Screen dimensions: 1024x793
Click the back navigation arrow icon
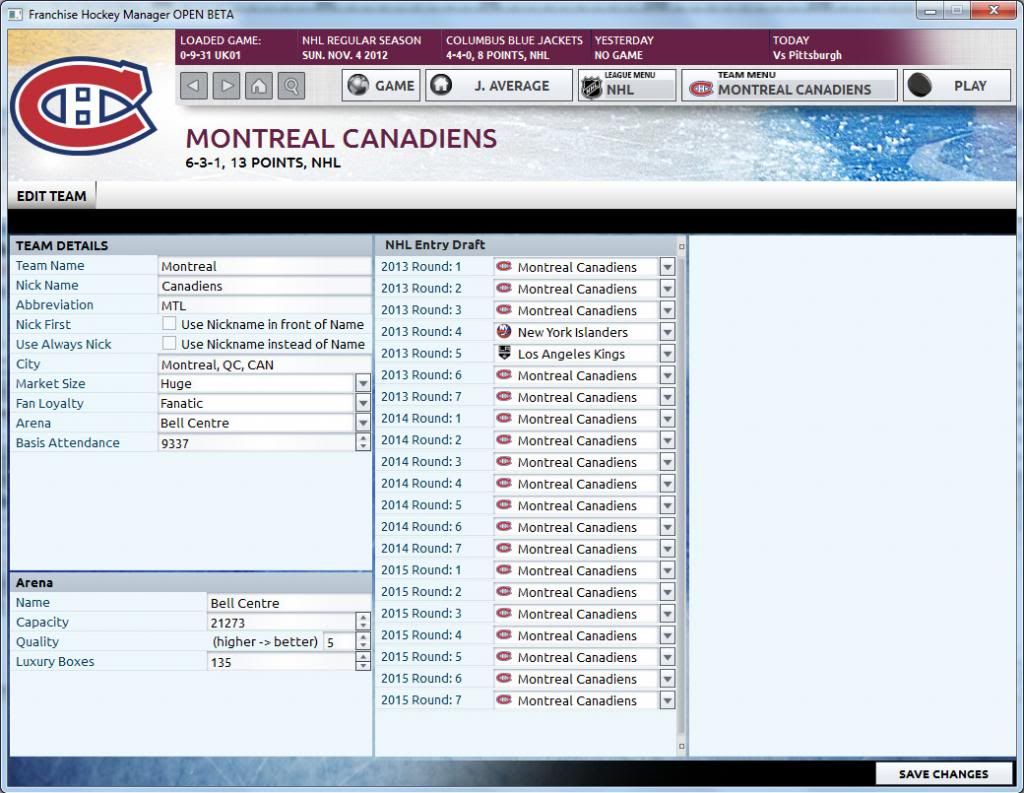pyautogui.click(x=194, y=86)
